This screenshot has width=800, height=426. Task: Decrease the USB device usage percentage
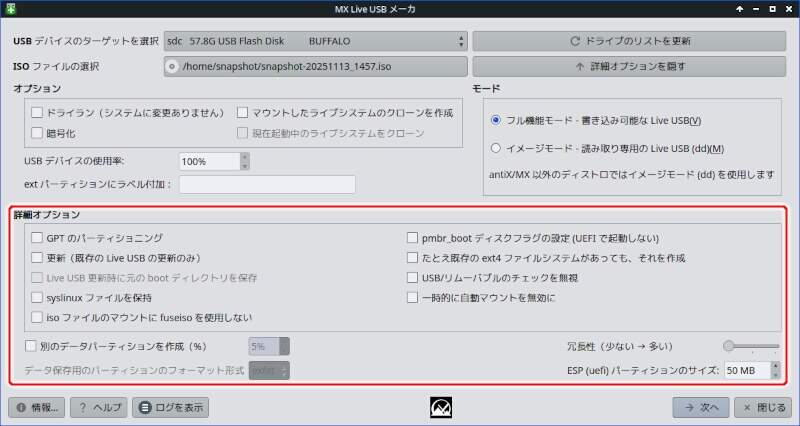tap(245, 166)
